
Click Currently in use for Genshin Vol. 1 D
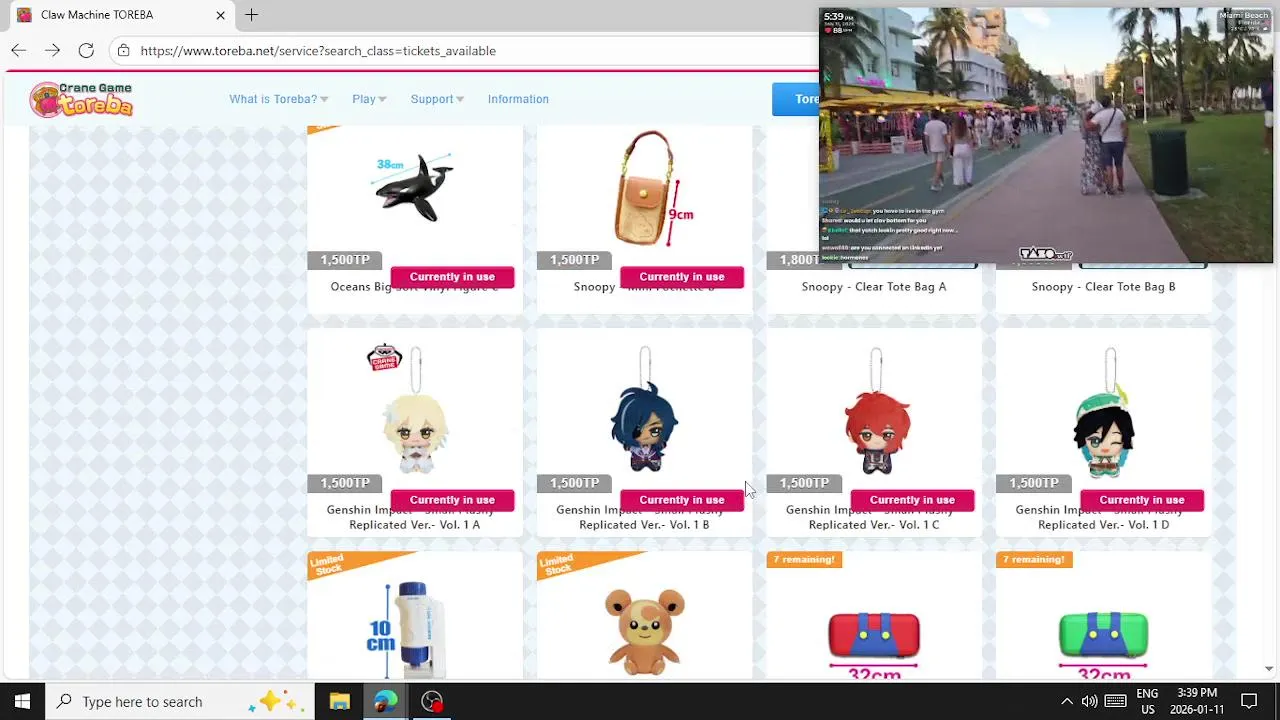click(x=1142, y=500)
